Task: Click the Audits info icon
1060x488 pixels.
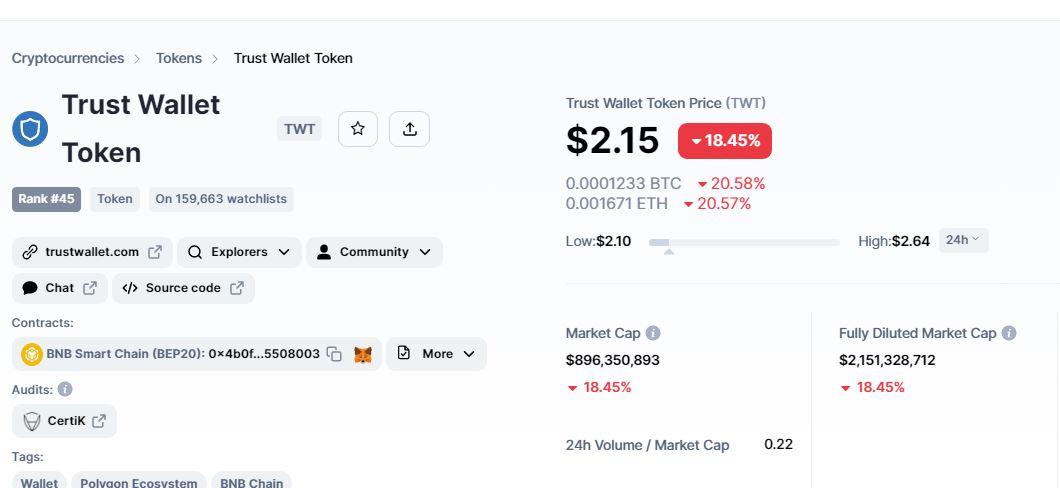Action: [x=65, y=389]
